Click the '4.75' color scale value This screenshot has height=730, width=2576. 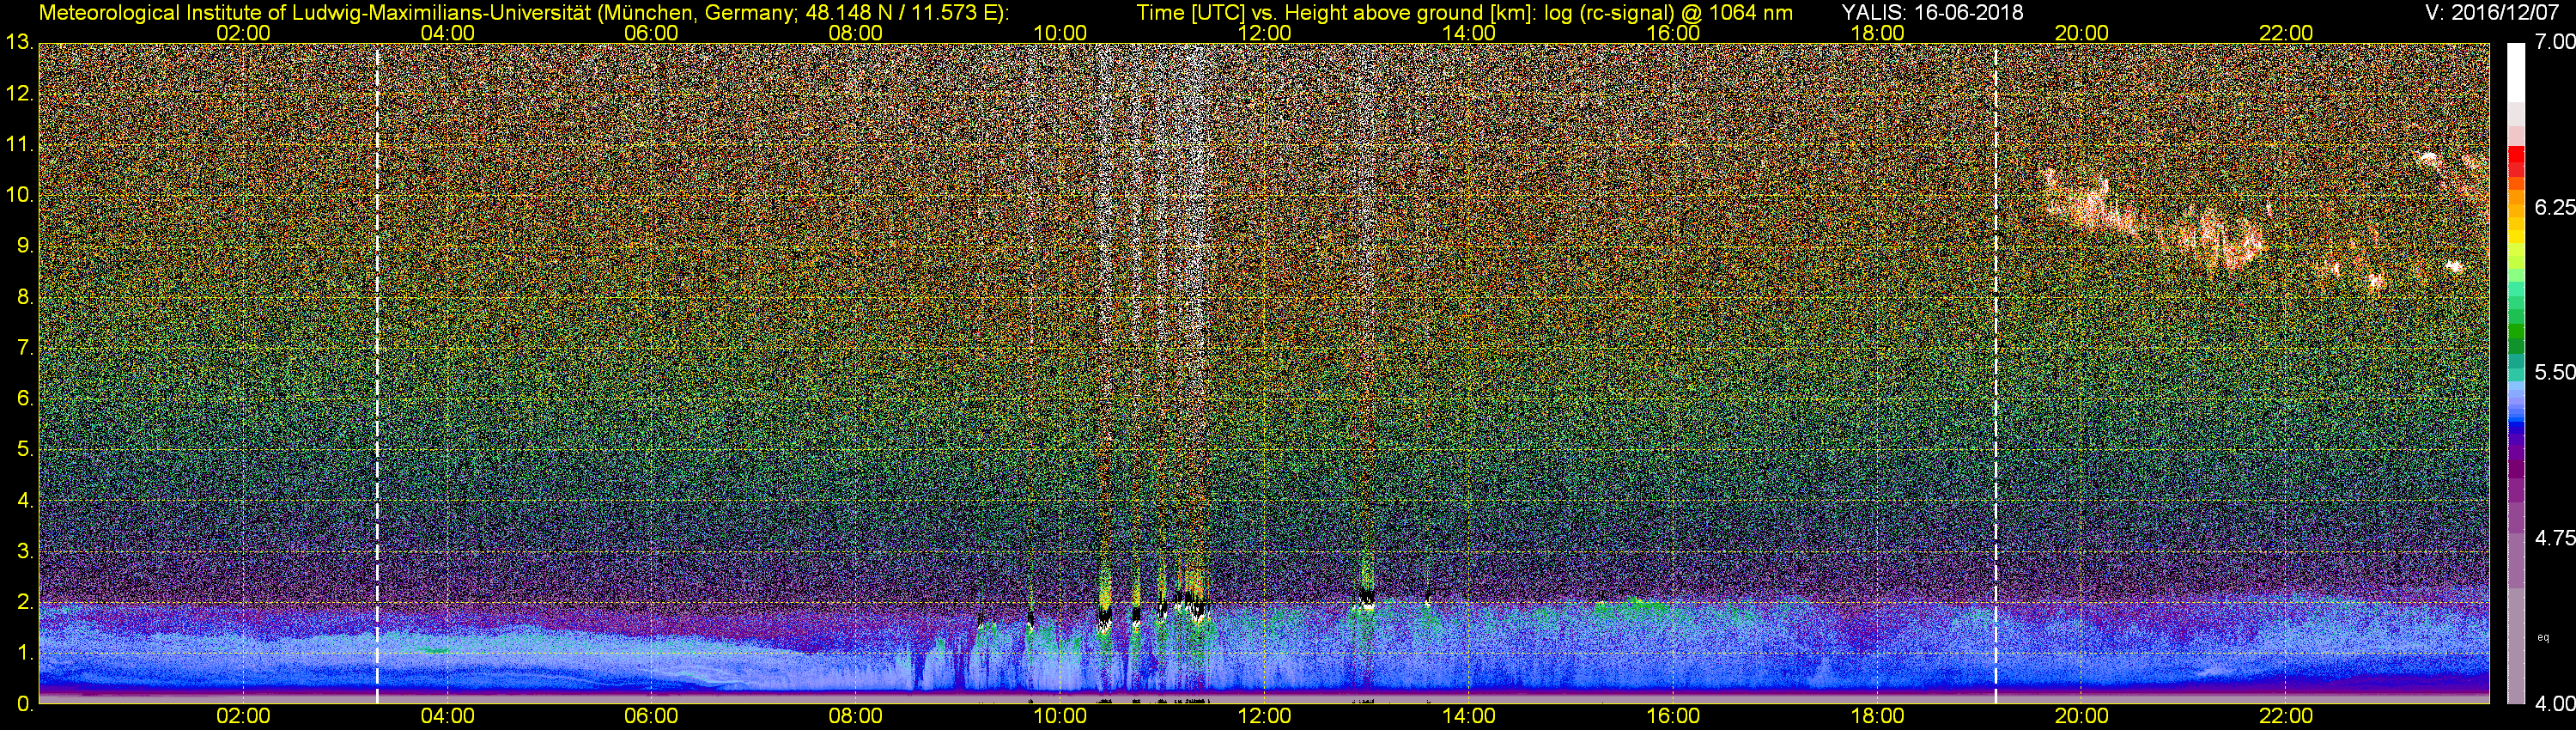click(x=2554, y=538)
